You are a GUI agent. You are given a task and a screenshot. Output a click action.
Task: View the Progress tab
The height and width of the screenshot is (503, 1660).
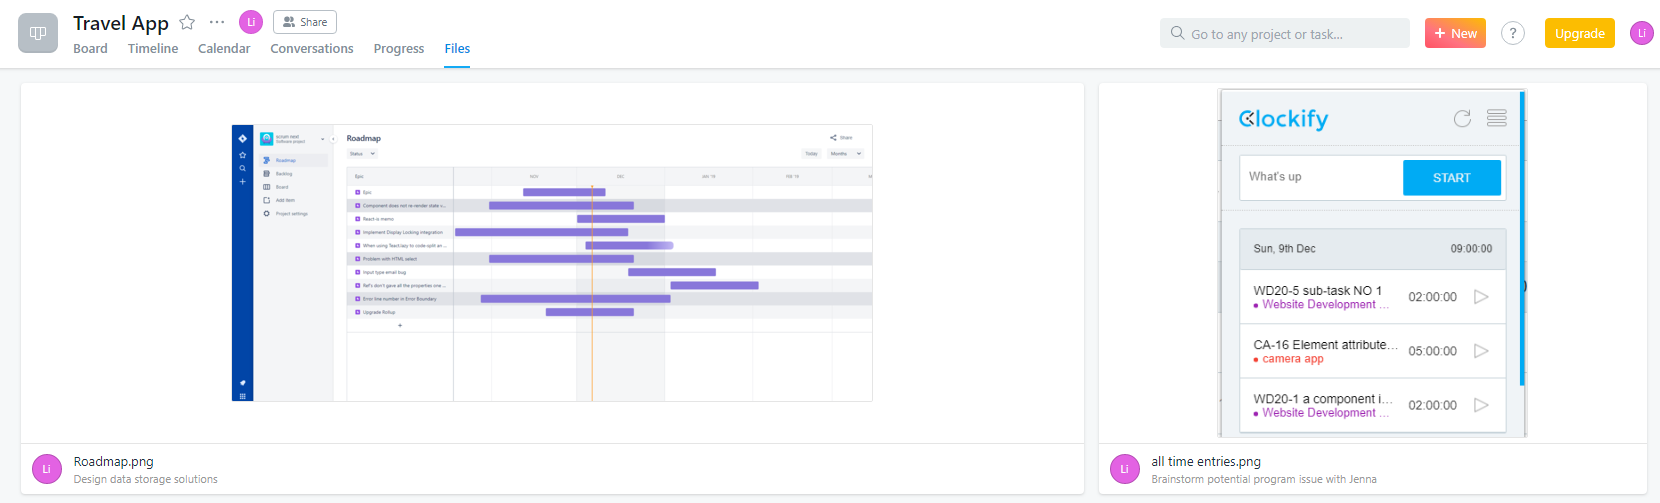pos(399,48)
